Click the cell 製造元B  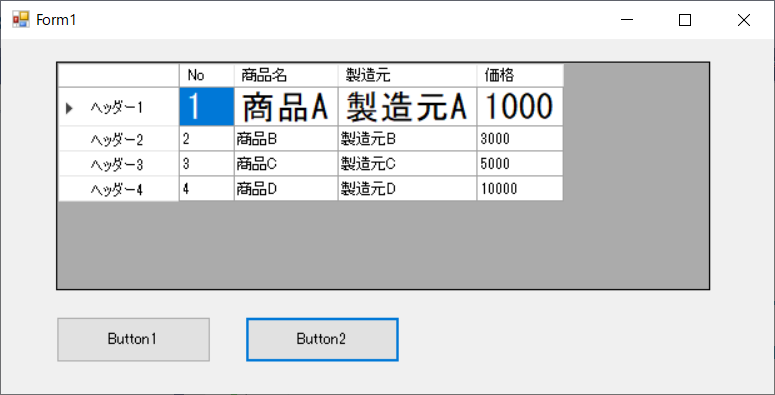(407, 139)
